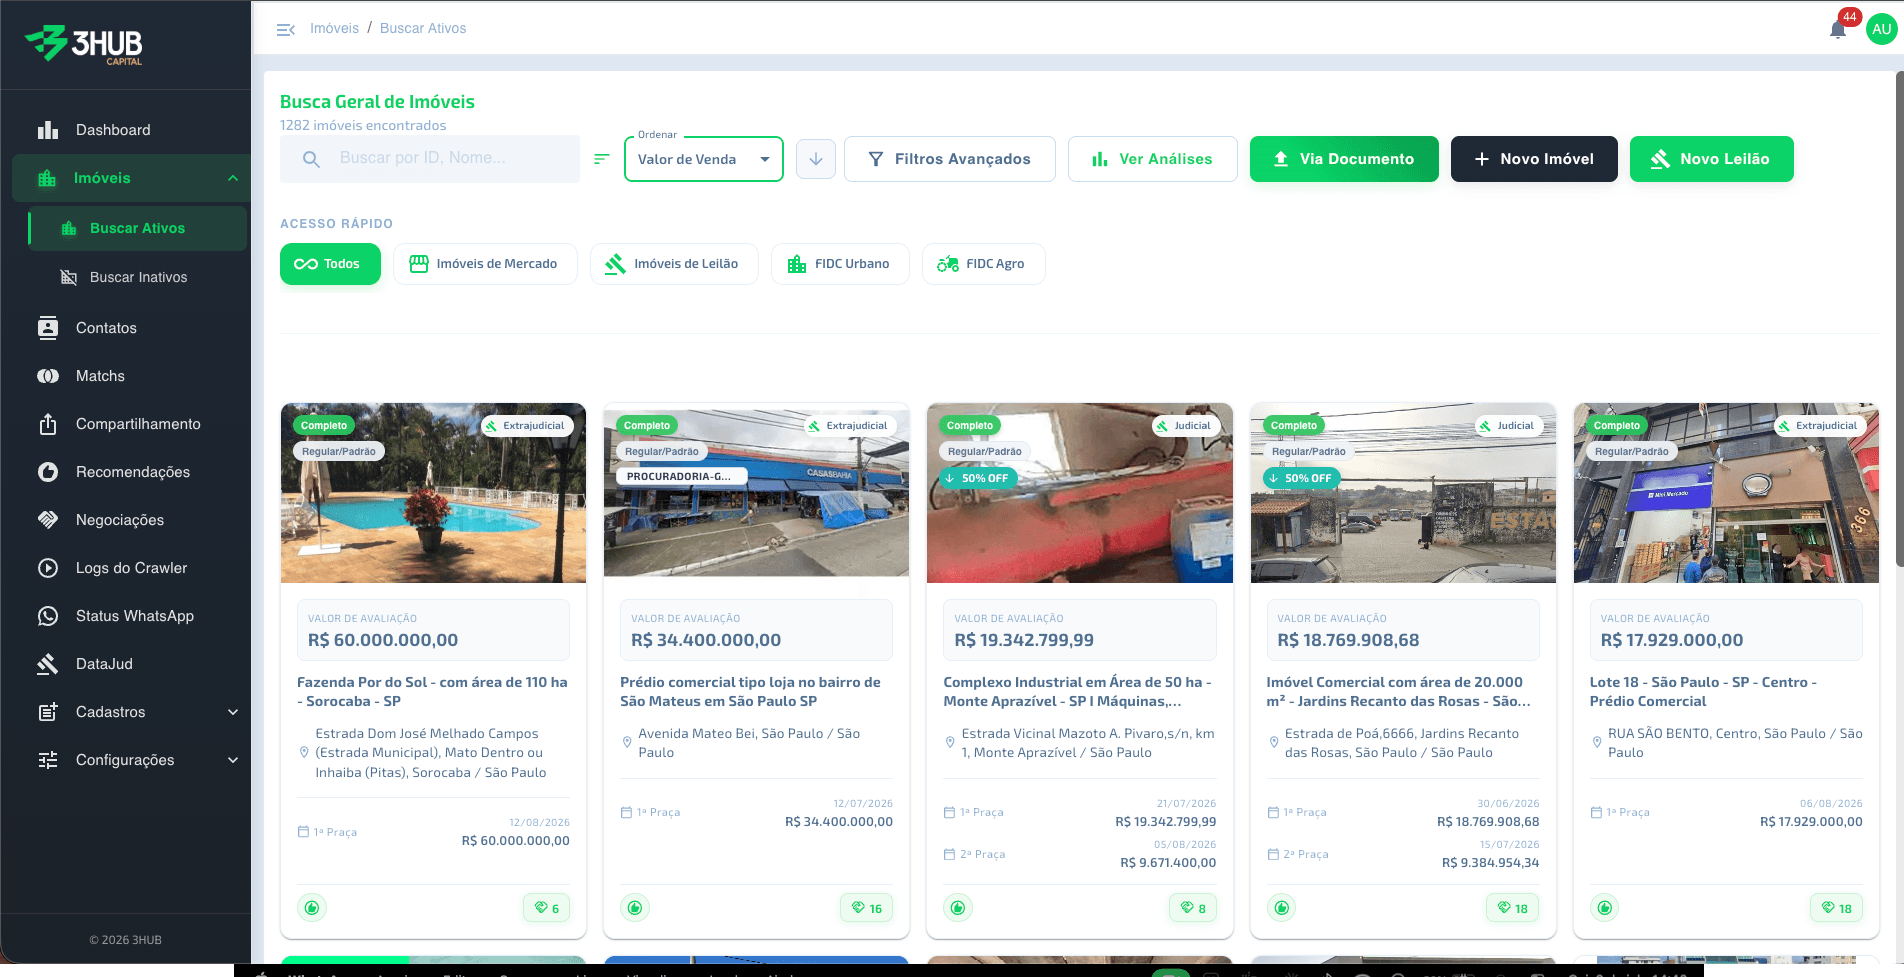Image resolution: width=1904 pixels, height=977 pixels.
Task: Toggle the FIDC Agro filter
Action: (983, 264)
